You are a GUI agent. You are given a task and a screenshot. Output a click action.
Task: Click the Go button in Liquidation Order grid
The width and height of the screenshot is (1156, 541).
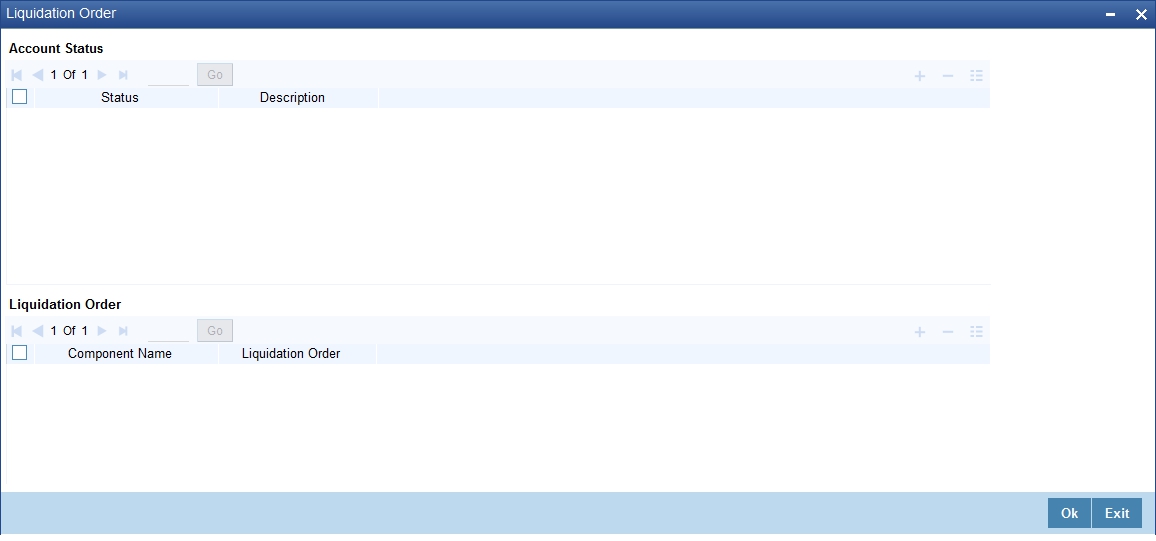(x=215, y=330)
